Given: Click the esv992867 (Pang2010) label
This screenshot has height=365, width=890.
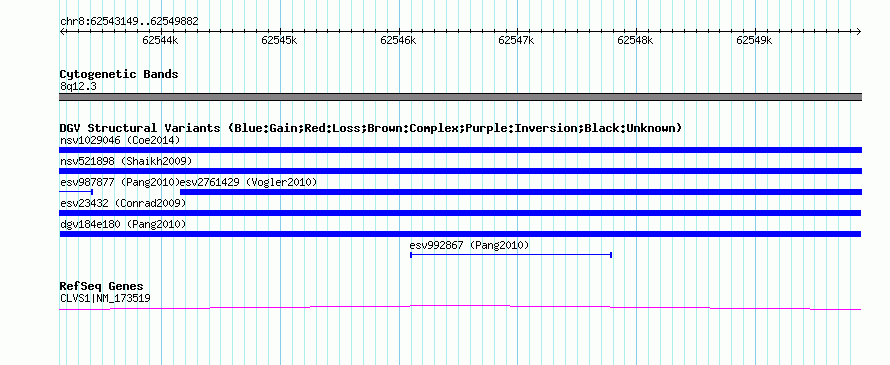Looking at the screenshot, I should 469,245.
